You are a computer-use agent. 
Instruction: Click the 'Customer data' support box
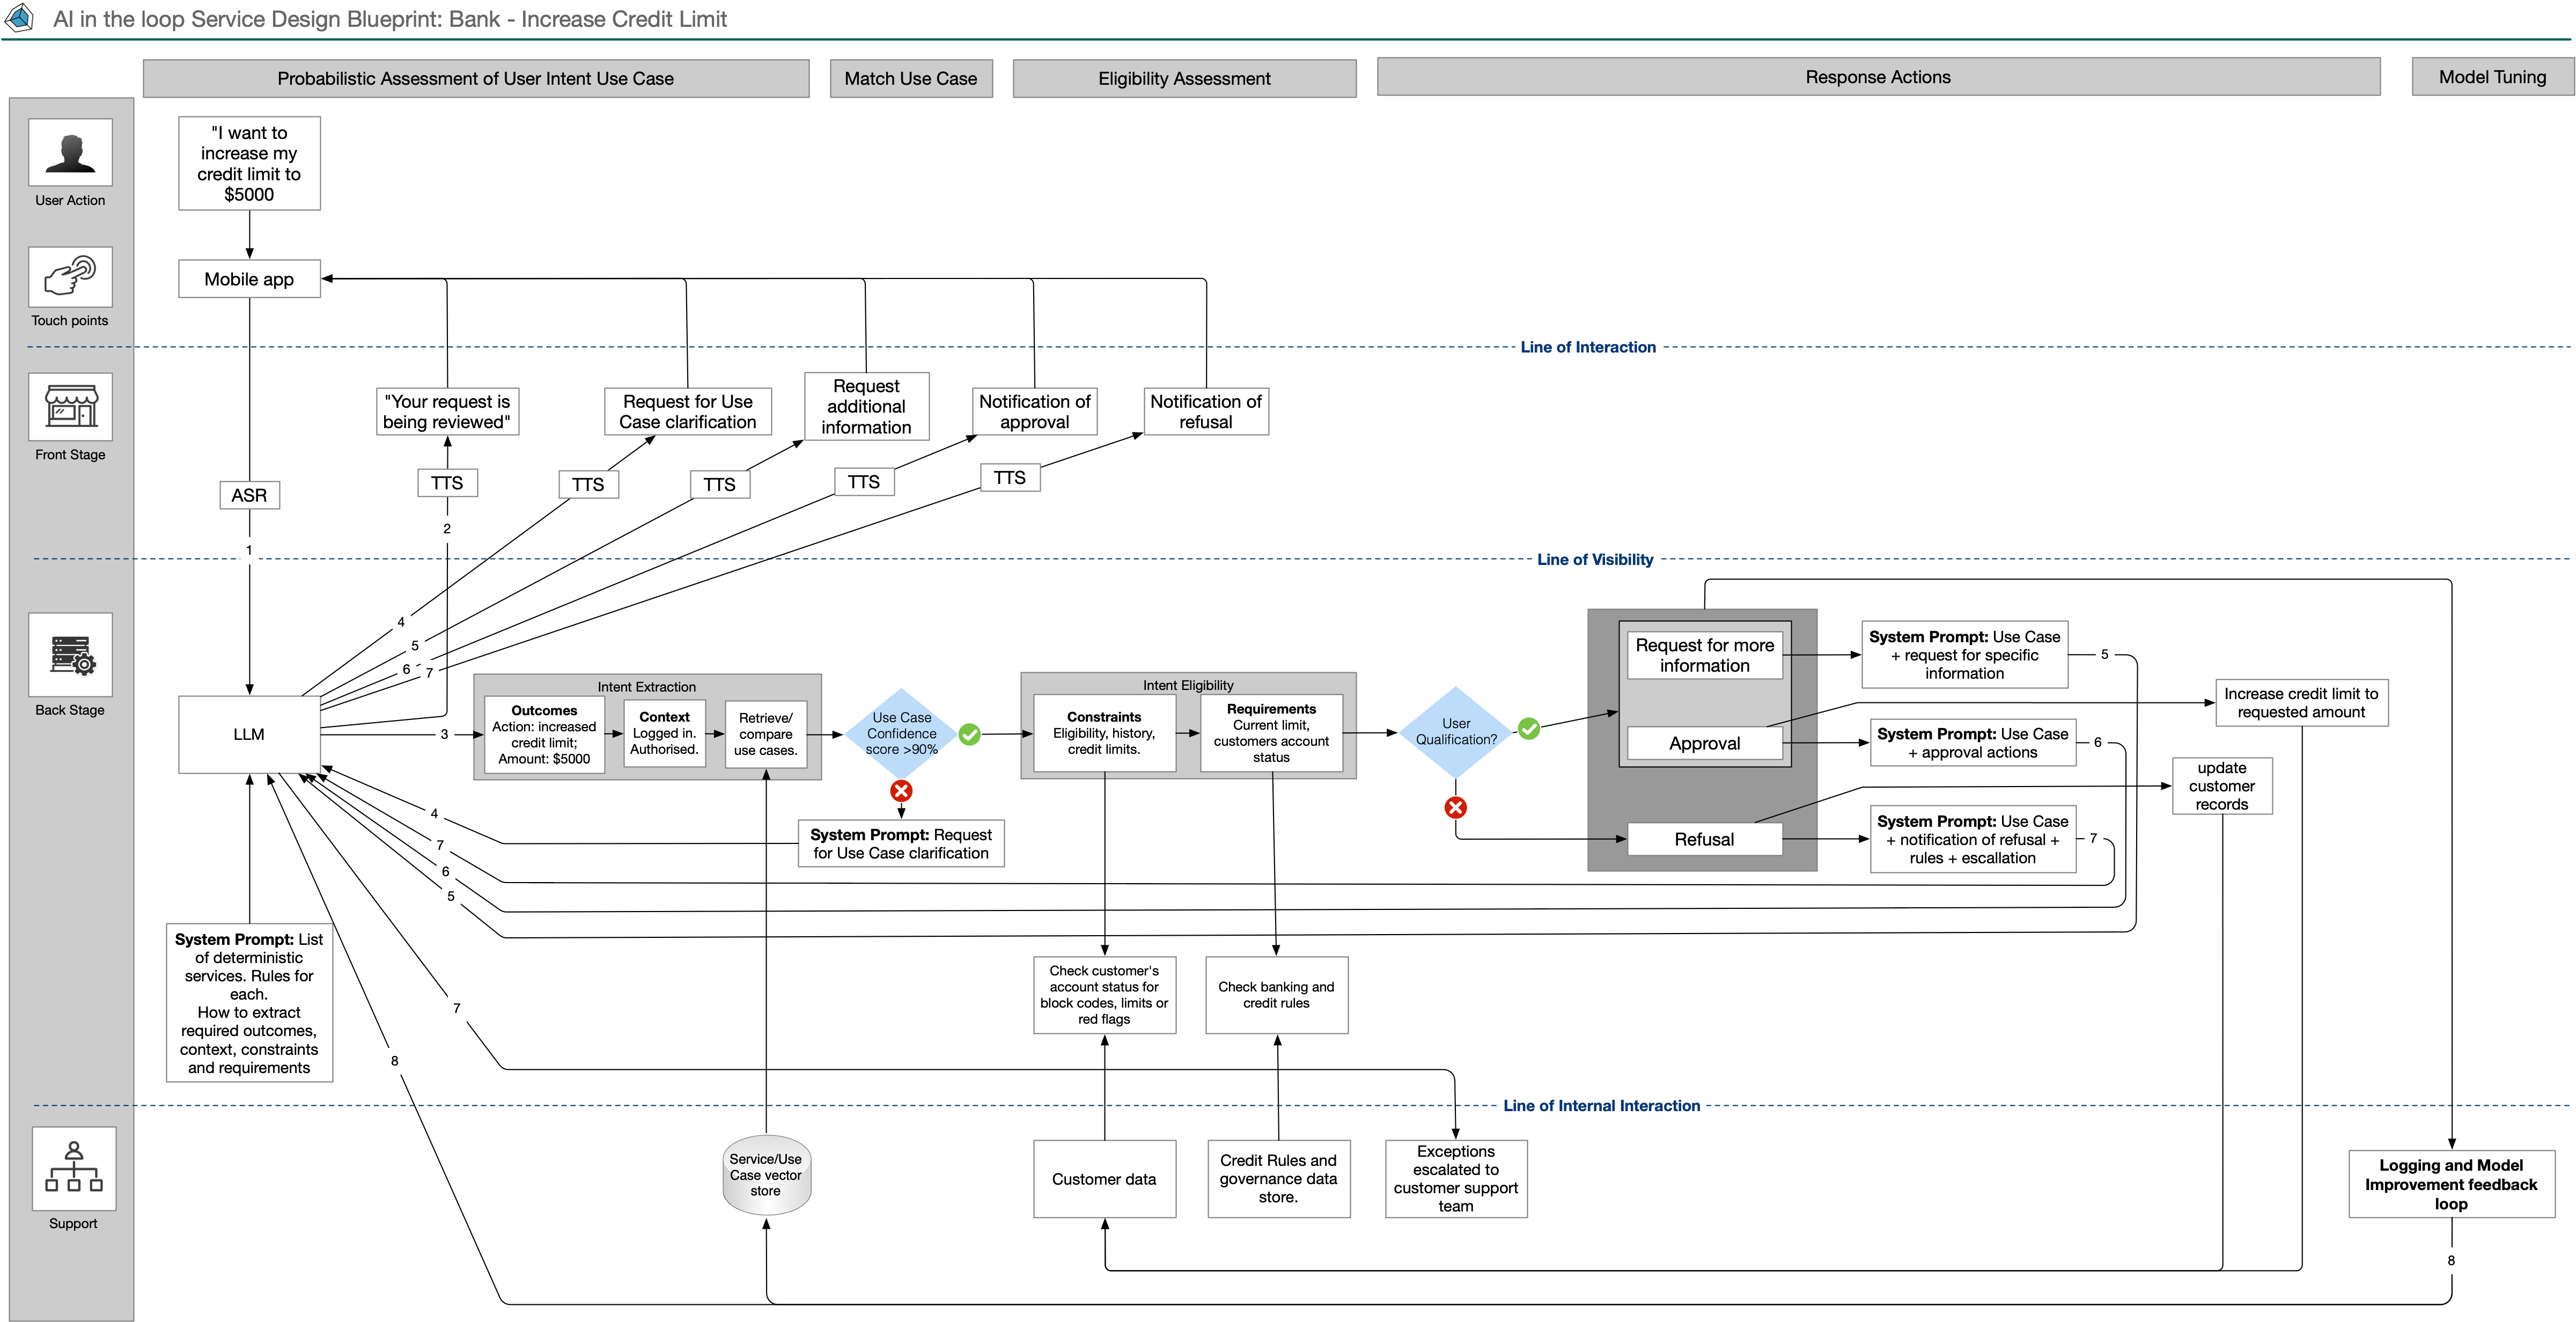coord(1104,1179)
